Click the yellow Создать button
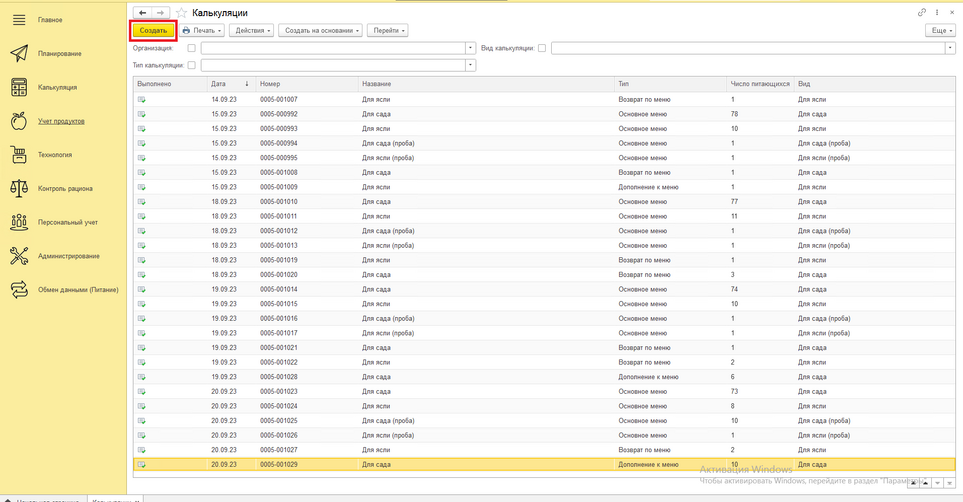 [x=153, y=31]
